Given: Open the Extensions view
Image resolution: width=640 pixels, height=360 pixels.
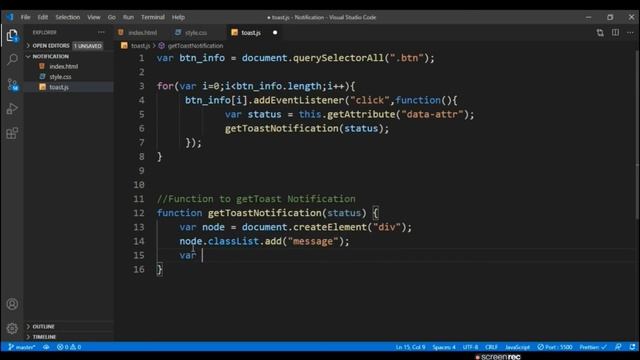Looking at the screenshot, I should tap(12, 133).
